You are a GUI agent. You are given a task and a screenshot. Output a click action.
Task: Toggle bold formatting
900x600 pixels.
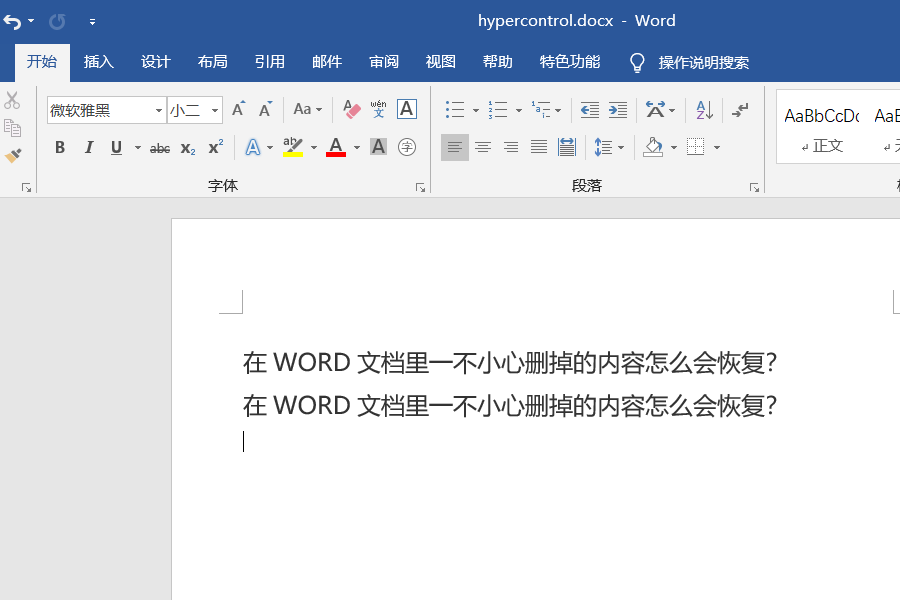60,148
